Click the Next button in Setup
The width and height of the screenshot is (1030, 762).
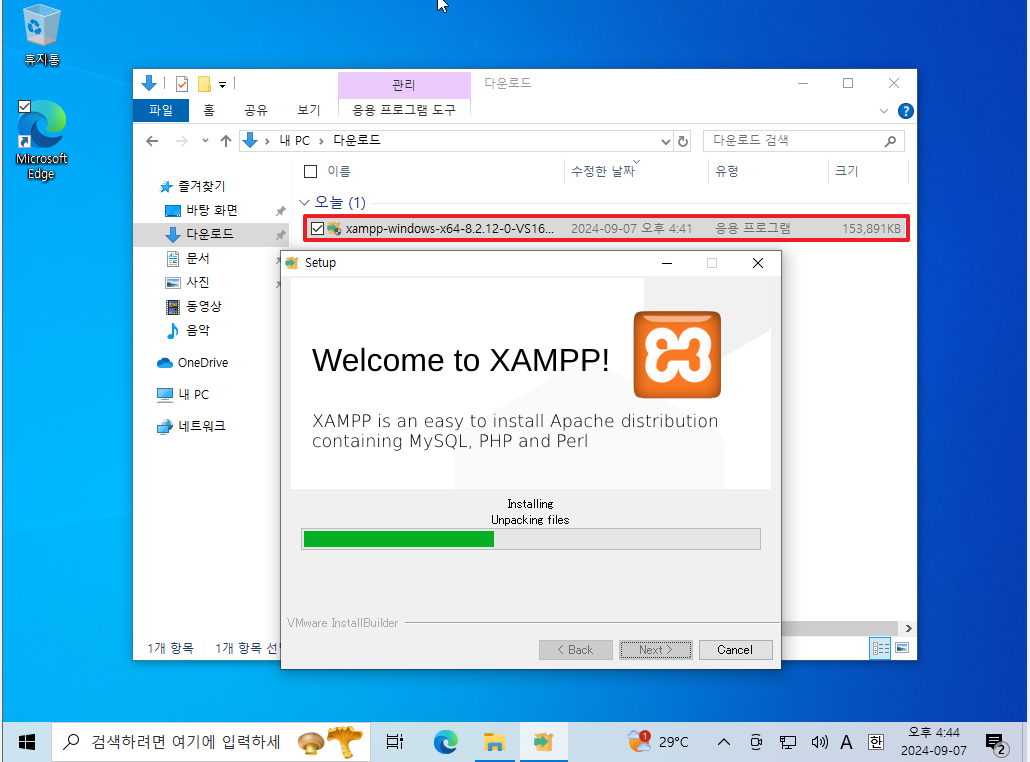[656, 650]
